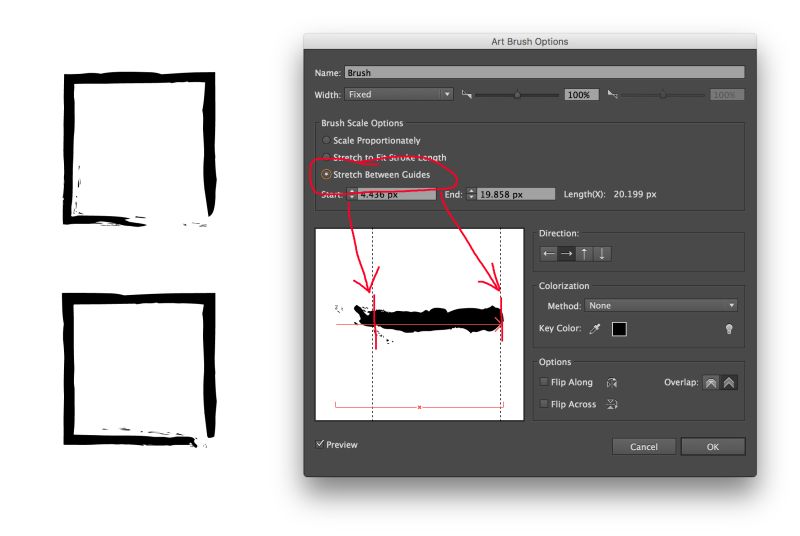This screenshot has height=536, width=800.
Task: Open Colorization Method dropdown
Action: 661,305
